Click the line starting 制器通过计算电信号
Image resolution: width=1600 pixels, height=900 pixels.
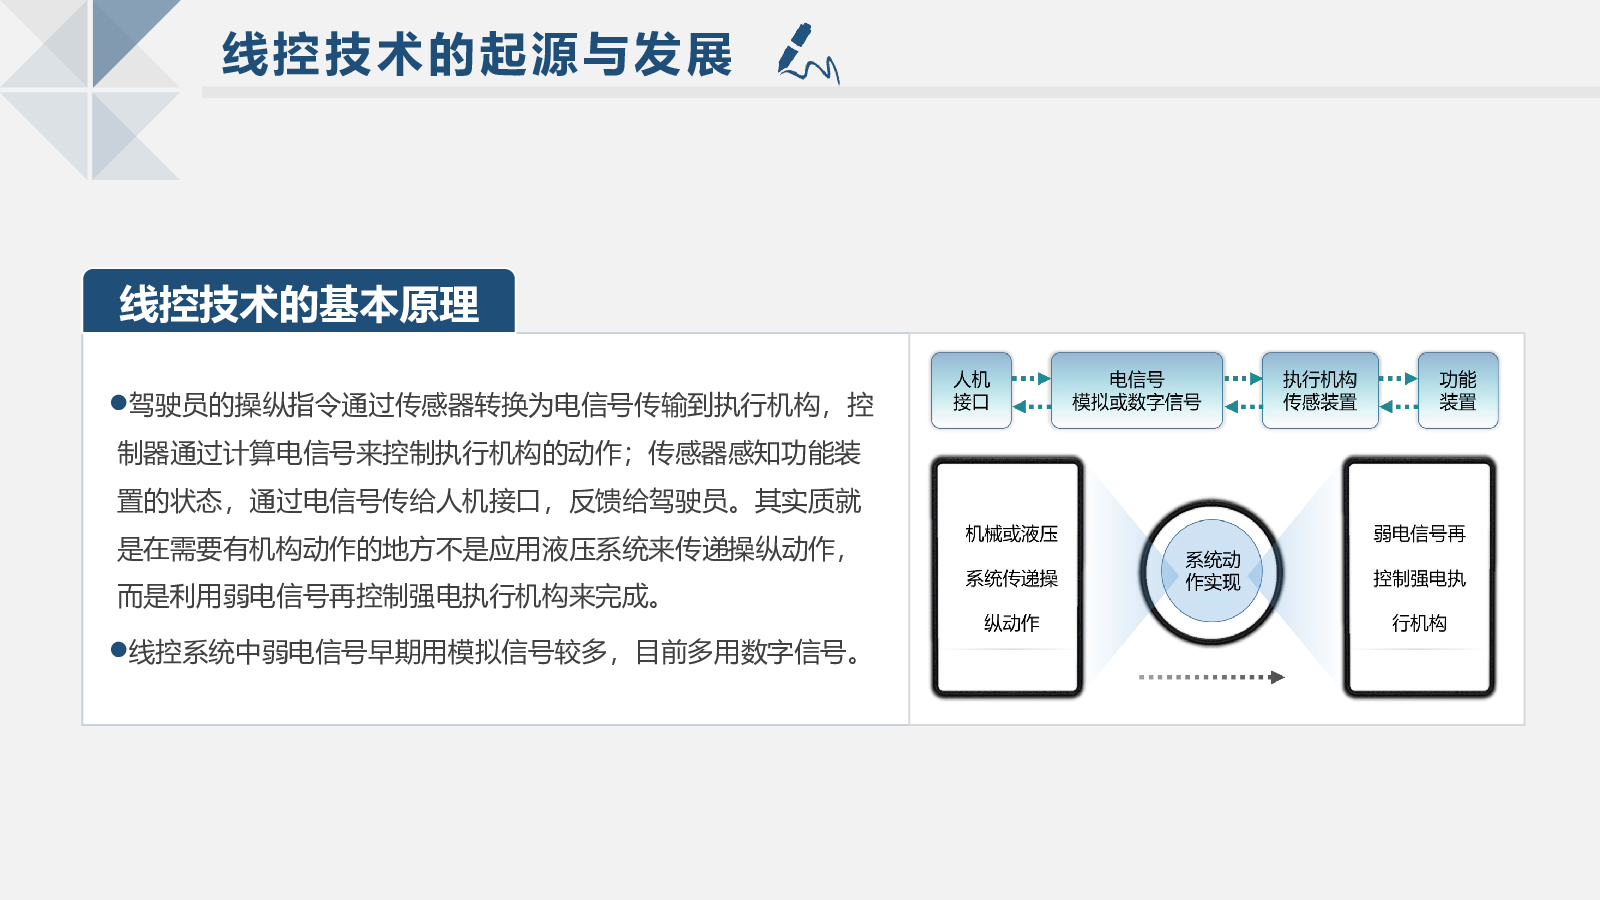pos(489,453)
